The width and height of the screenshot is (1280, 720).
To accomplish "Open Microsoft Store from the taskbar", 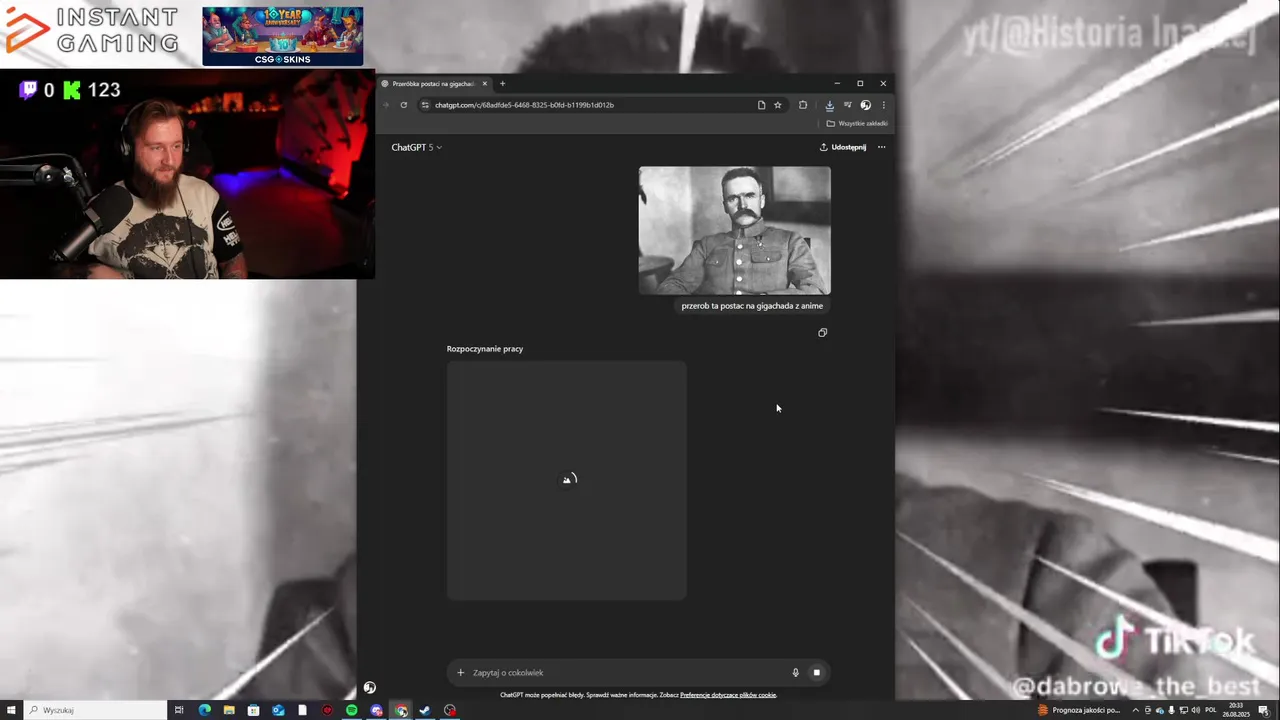I will [x=254, y=710].
